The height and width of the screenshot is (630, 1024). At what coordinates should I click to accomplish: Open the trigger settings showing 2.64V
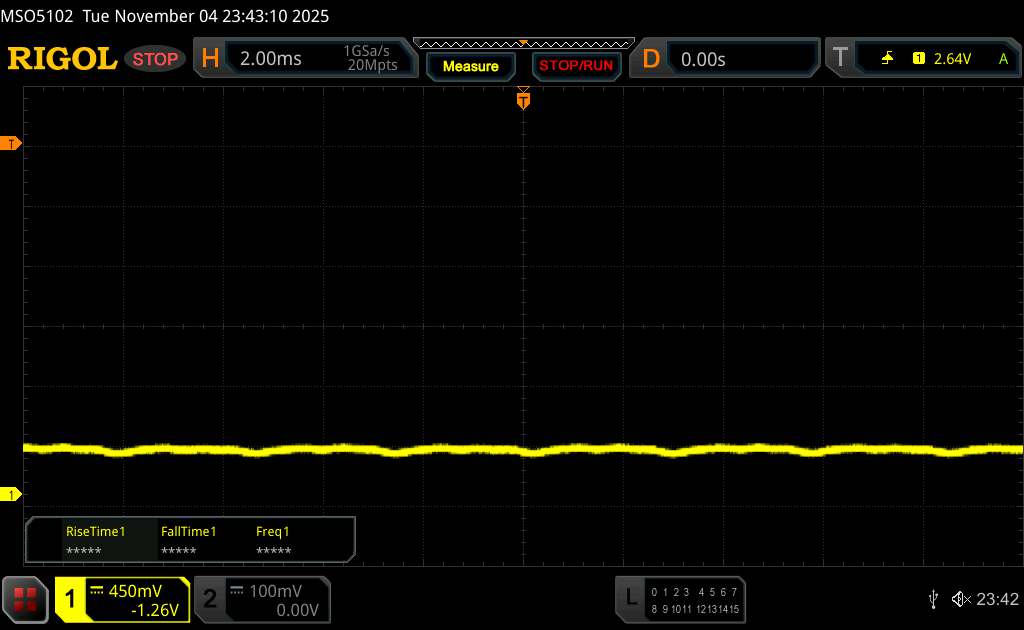pyautogui.click(x=950, y=59)
